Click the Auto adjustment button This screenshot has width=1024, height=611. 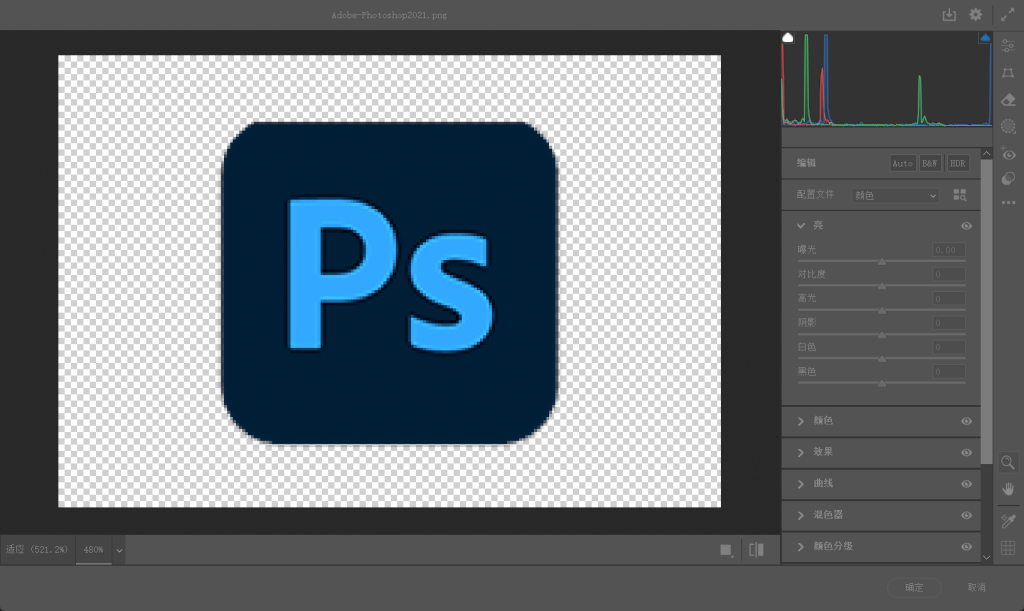coord(902,163)
